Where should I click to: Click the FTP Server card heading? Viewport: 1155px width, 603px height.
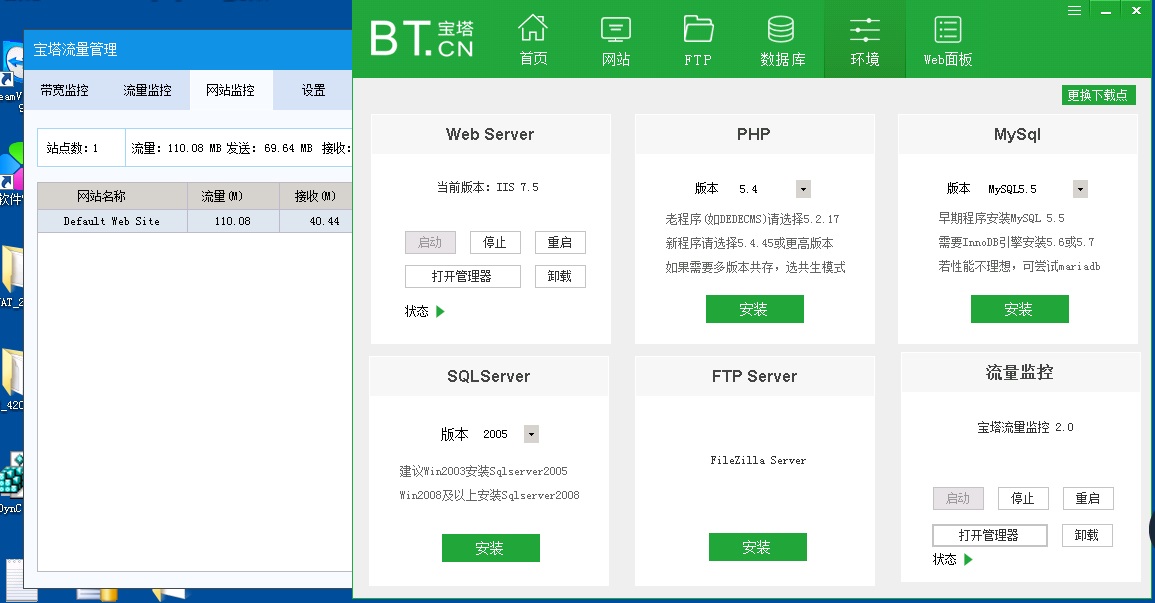pos(754,376)
